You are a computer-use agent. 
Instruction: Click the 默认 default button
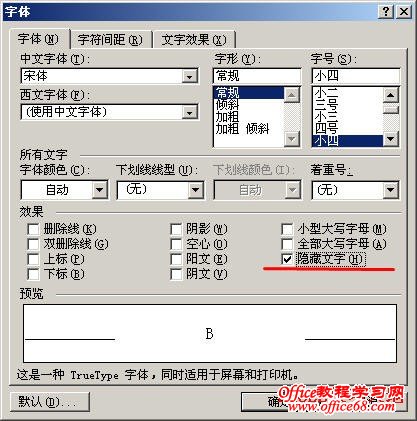[50, 402]
